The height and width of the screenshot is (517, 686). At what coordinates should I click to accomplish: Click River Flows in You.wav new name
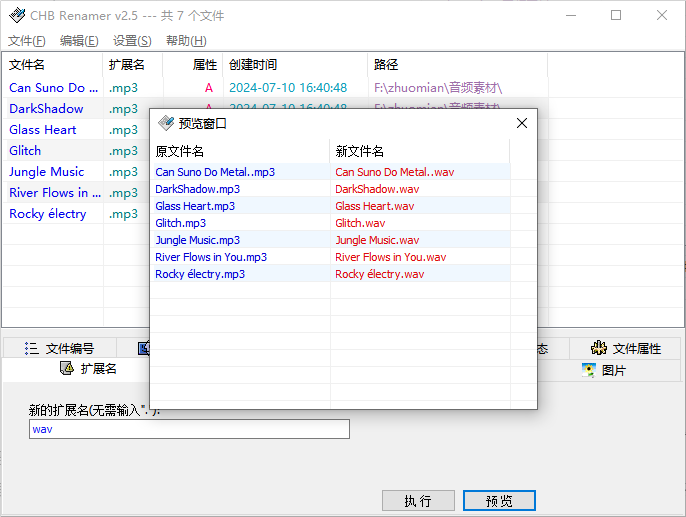pos(391,257)
